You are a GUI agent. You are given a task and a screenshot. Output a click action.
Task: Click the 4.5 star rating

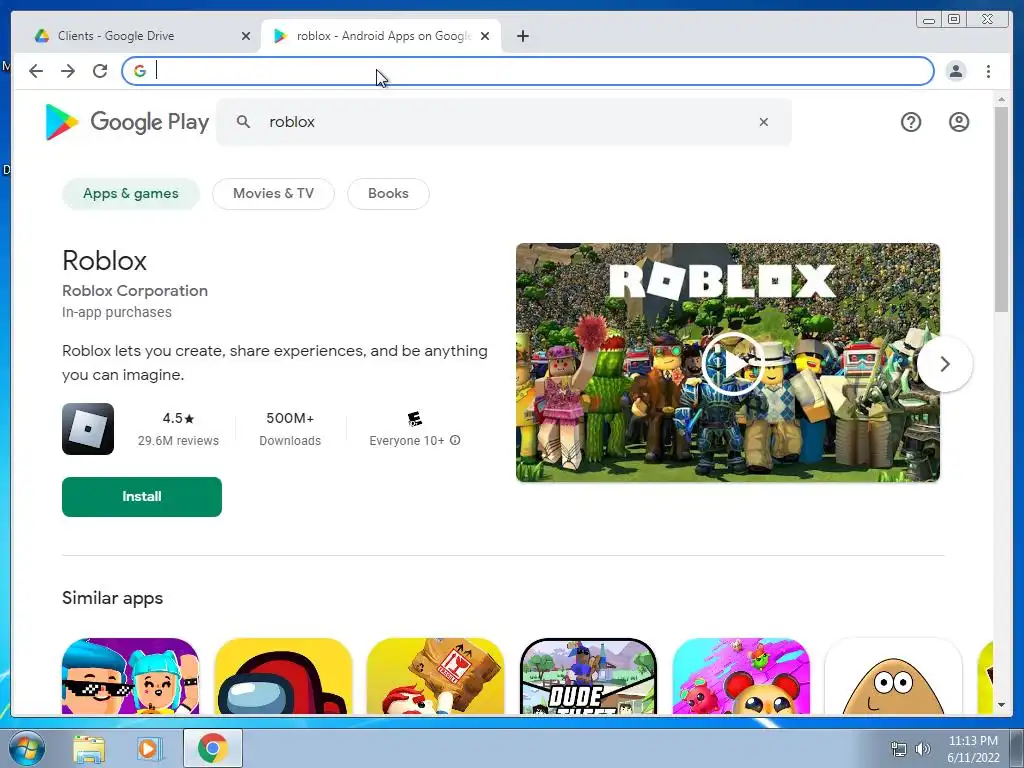click(178, 418)
